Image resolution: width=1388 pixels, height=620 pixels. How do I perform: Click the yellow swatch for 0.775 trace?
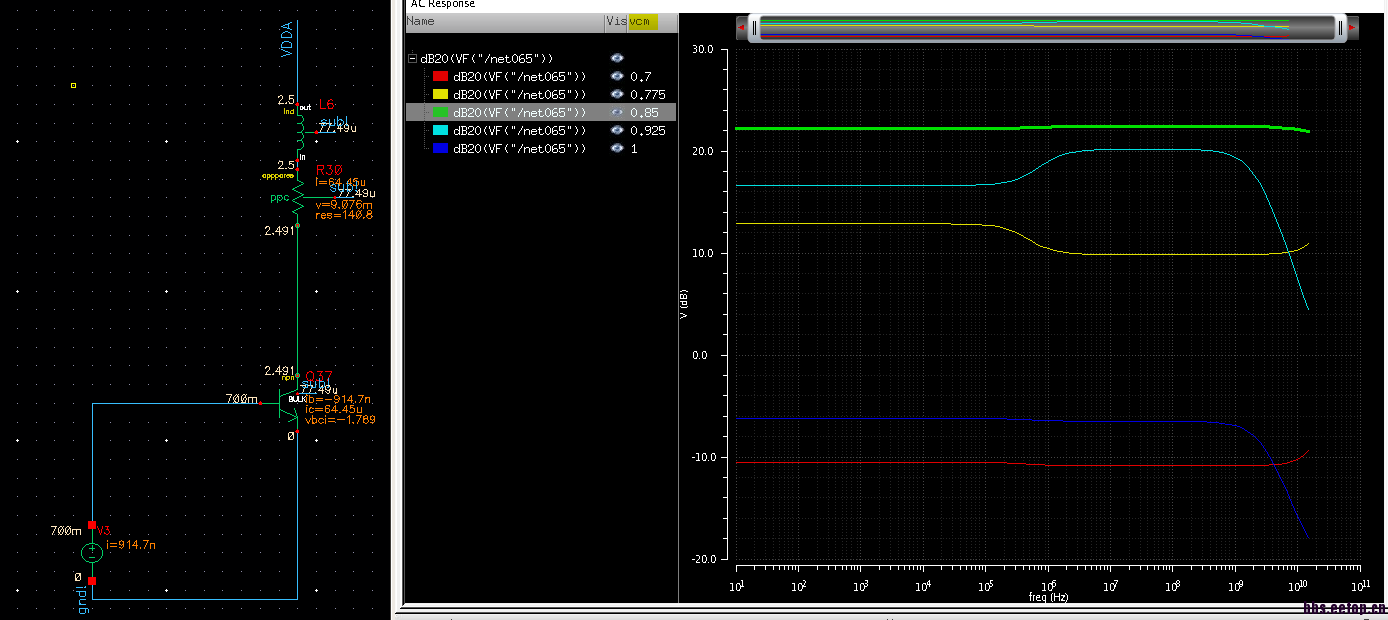click(440, 95)
